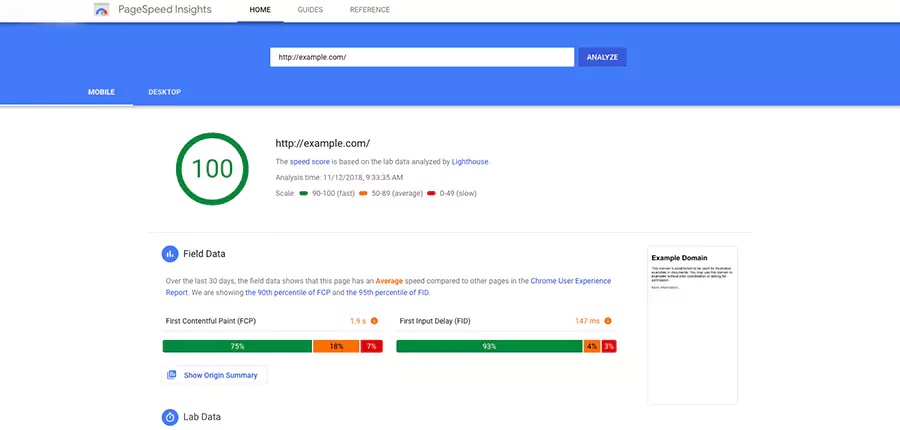Viewport: 900px width, 430px height.
Task: Open the 95th percentile of FID link
Action: [x=387, y=292]
